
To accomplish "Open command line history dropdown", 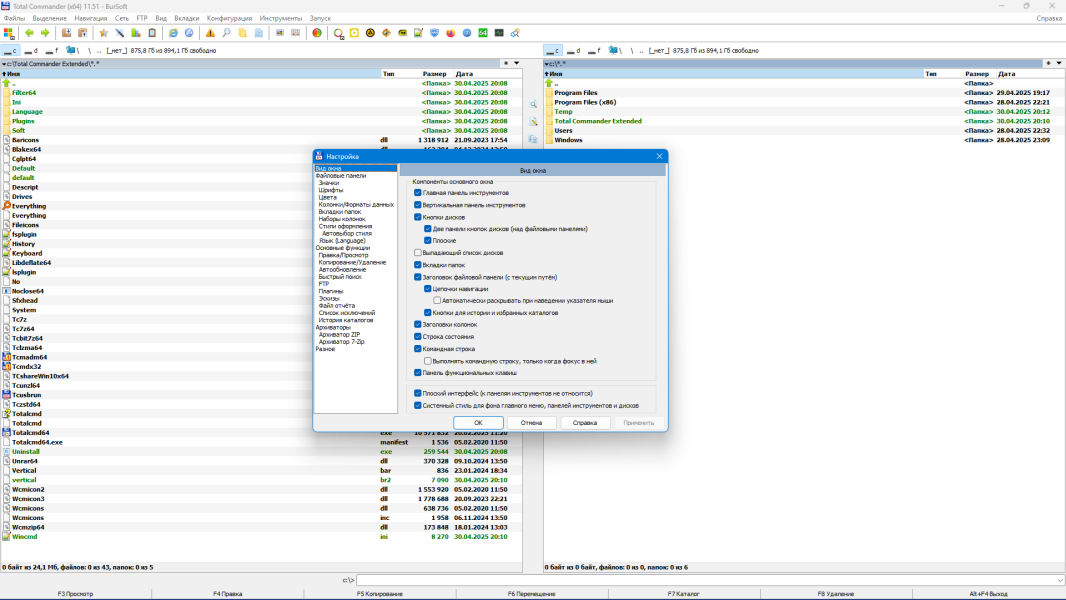I will pos(1061,580).
